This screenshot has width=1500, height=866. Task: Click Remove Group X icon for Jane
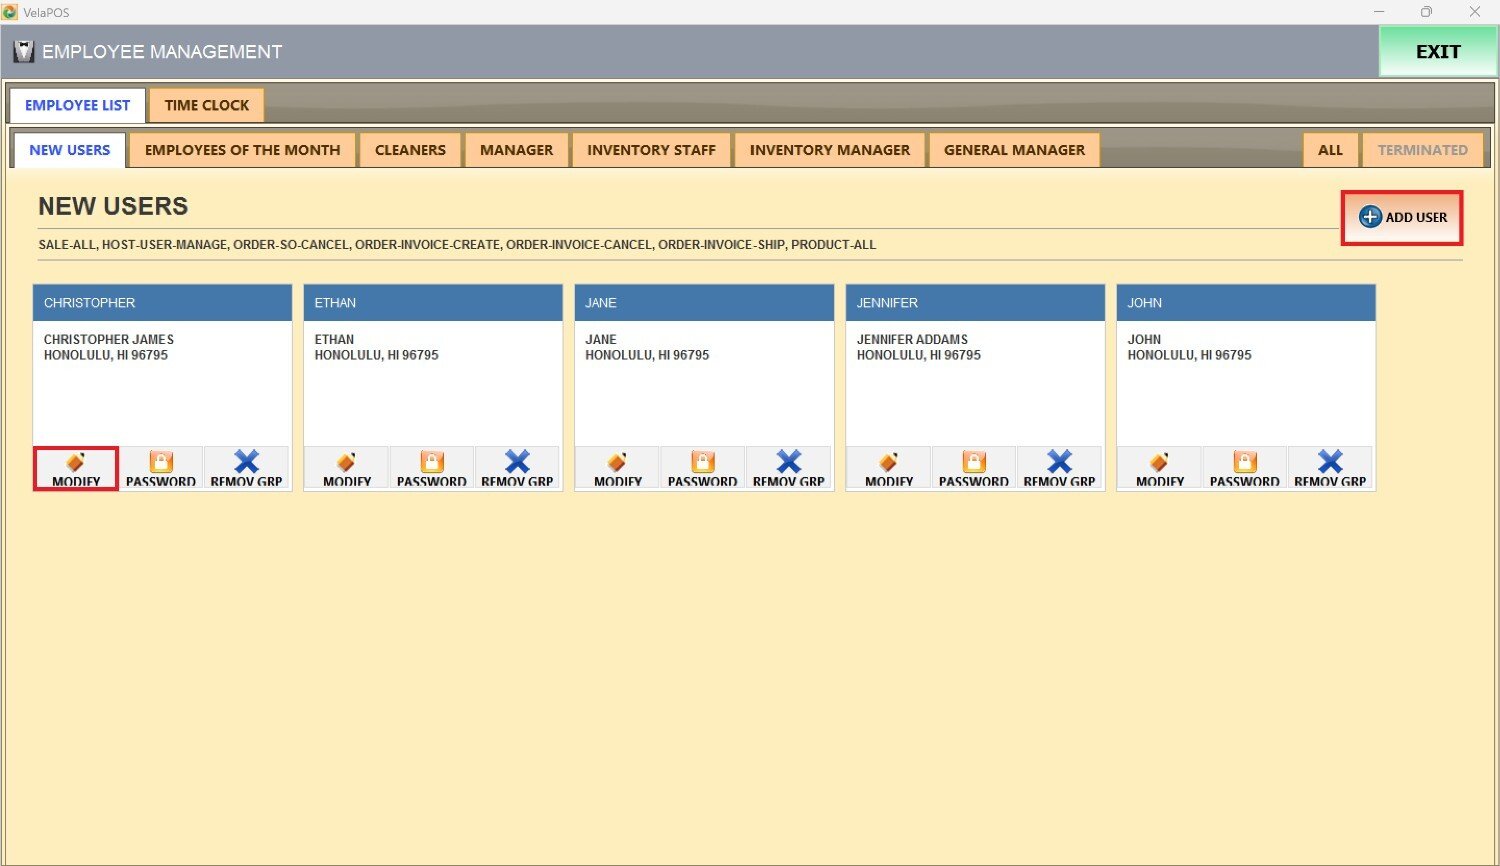pyautogui.click(x=788, y=462)
